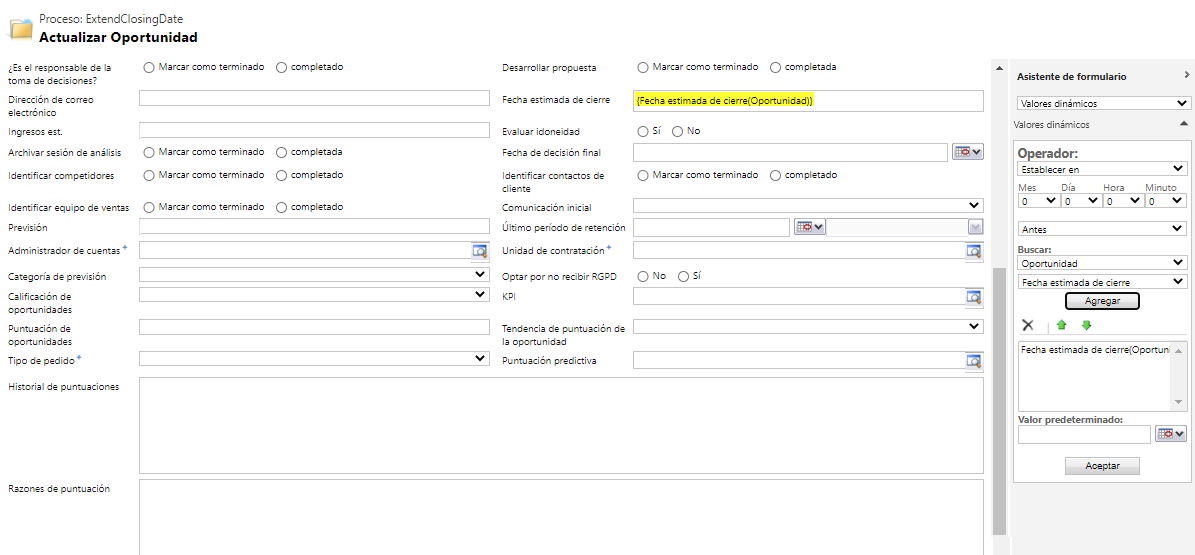Viewport: 1195px width, 555px height.
Task: Expand Asistente de formulario panel arrow
Action: point(1187,75)
